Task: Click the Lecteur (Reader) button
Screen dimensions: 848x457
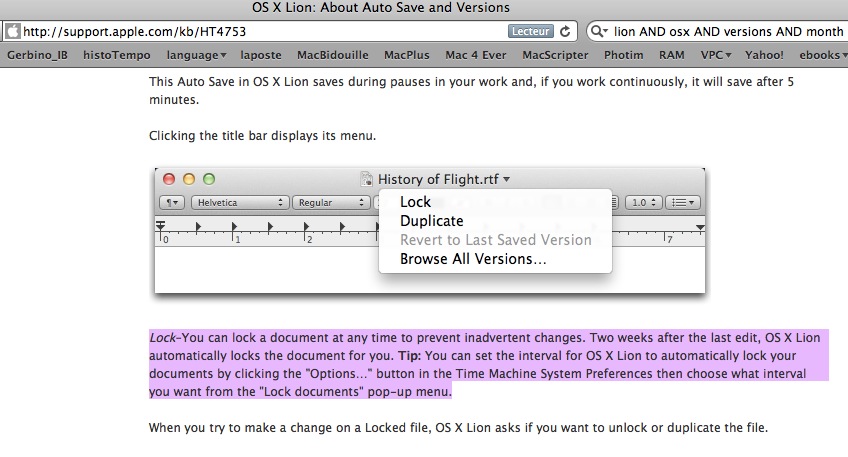Action: pyautogui.click(x=531, y=31)
